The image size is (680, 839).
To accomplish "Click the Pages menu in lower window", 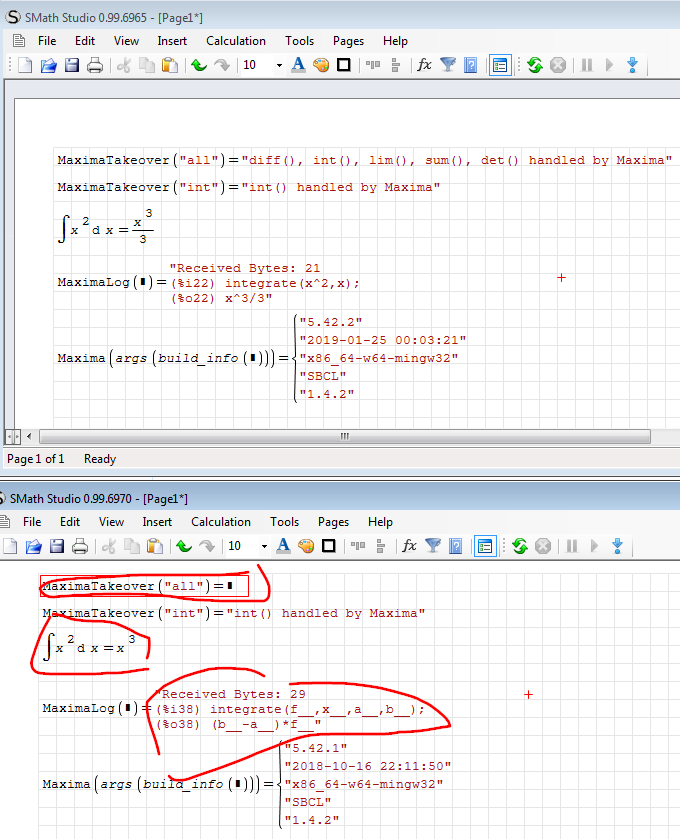I will 333,522.
